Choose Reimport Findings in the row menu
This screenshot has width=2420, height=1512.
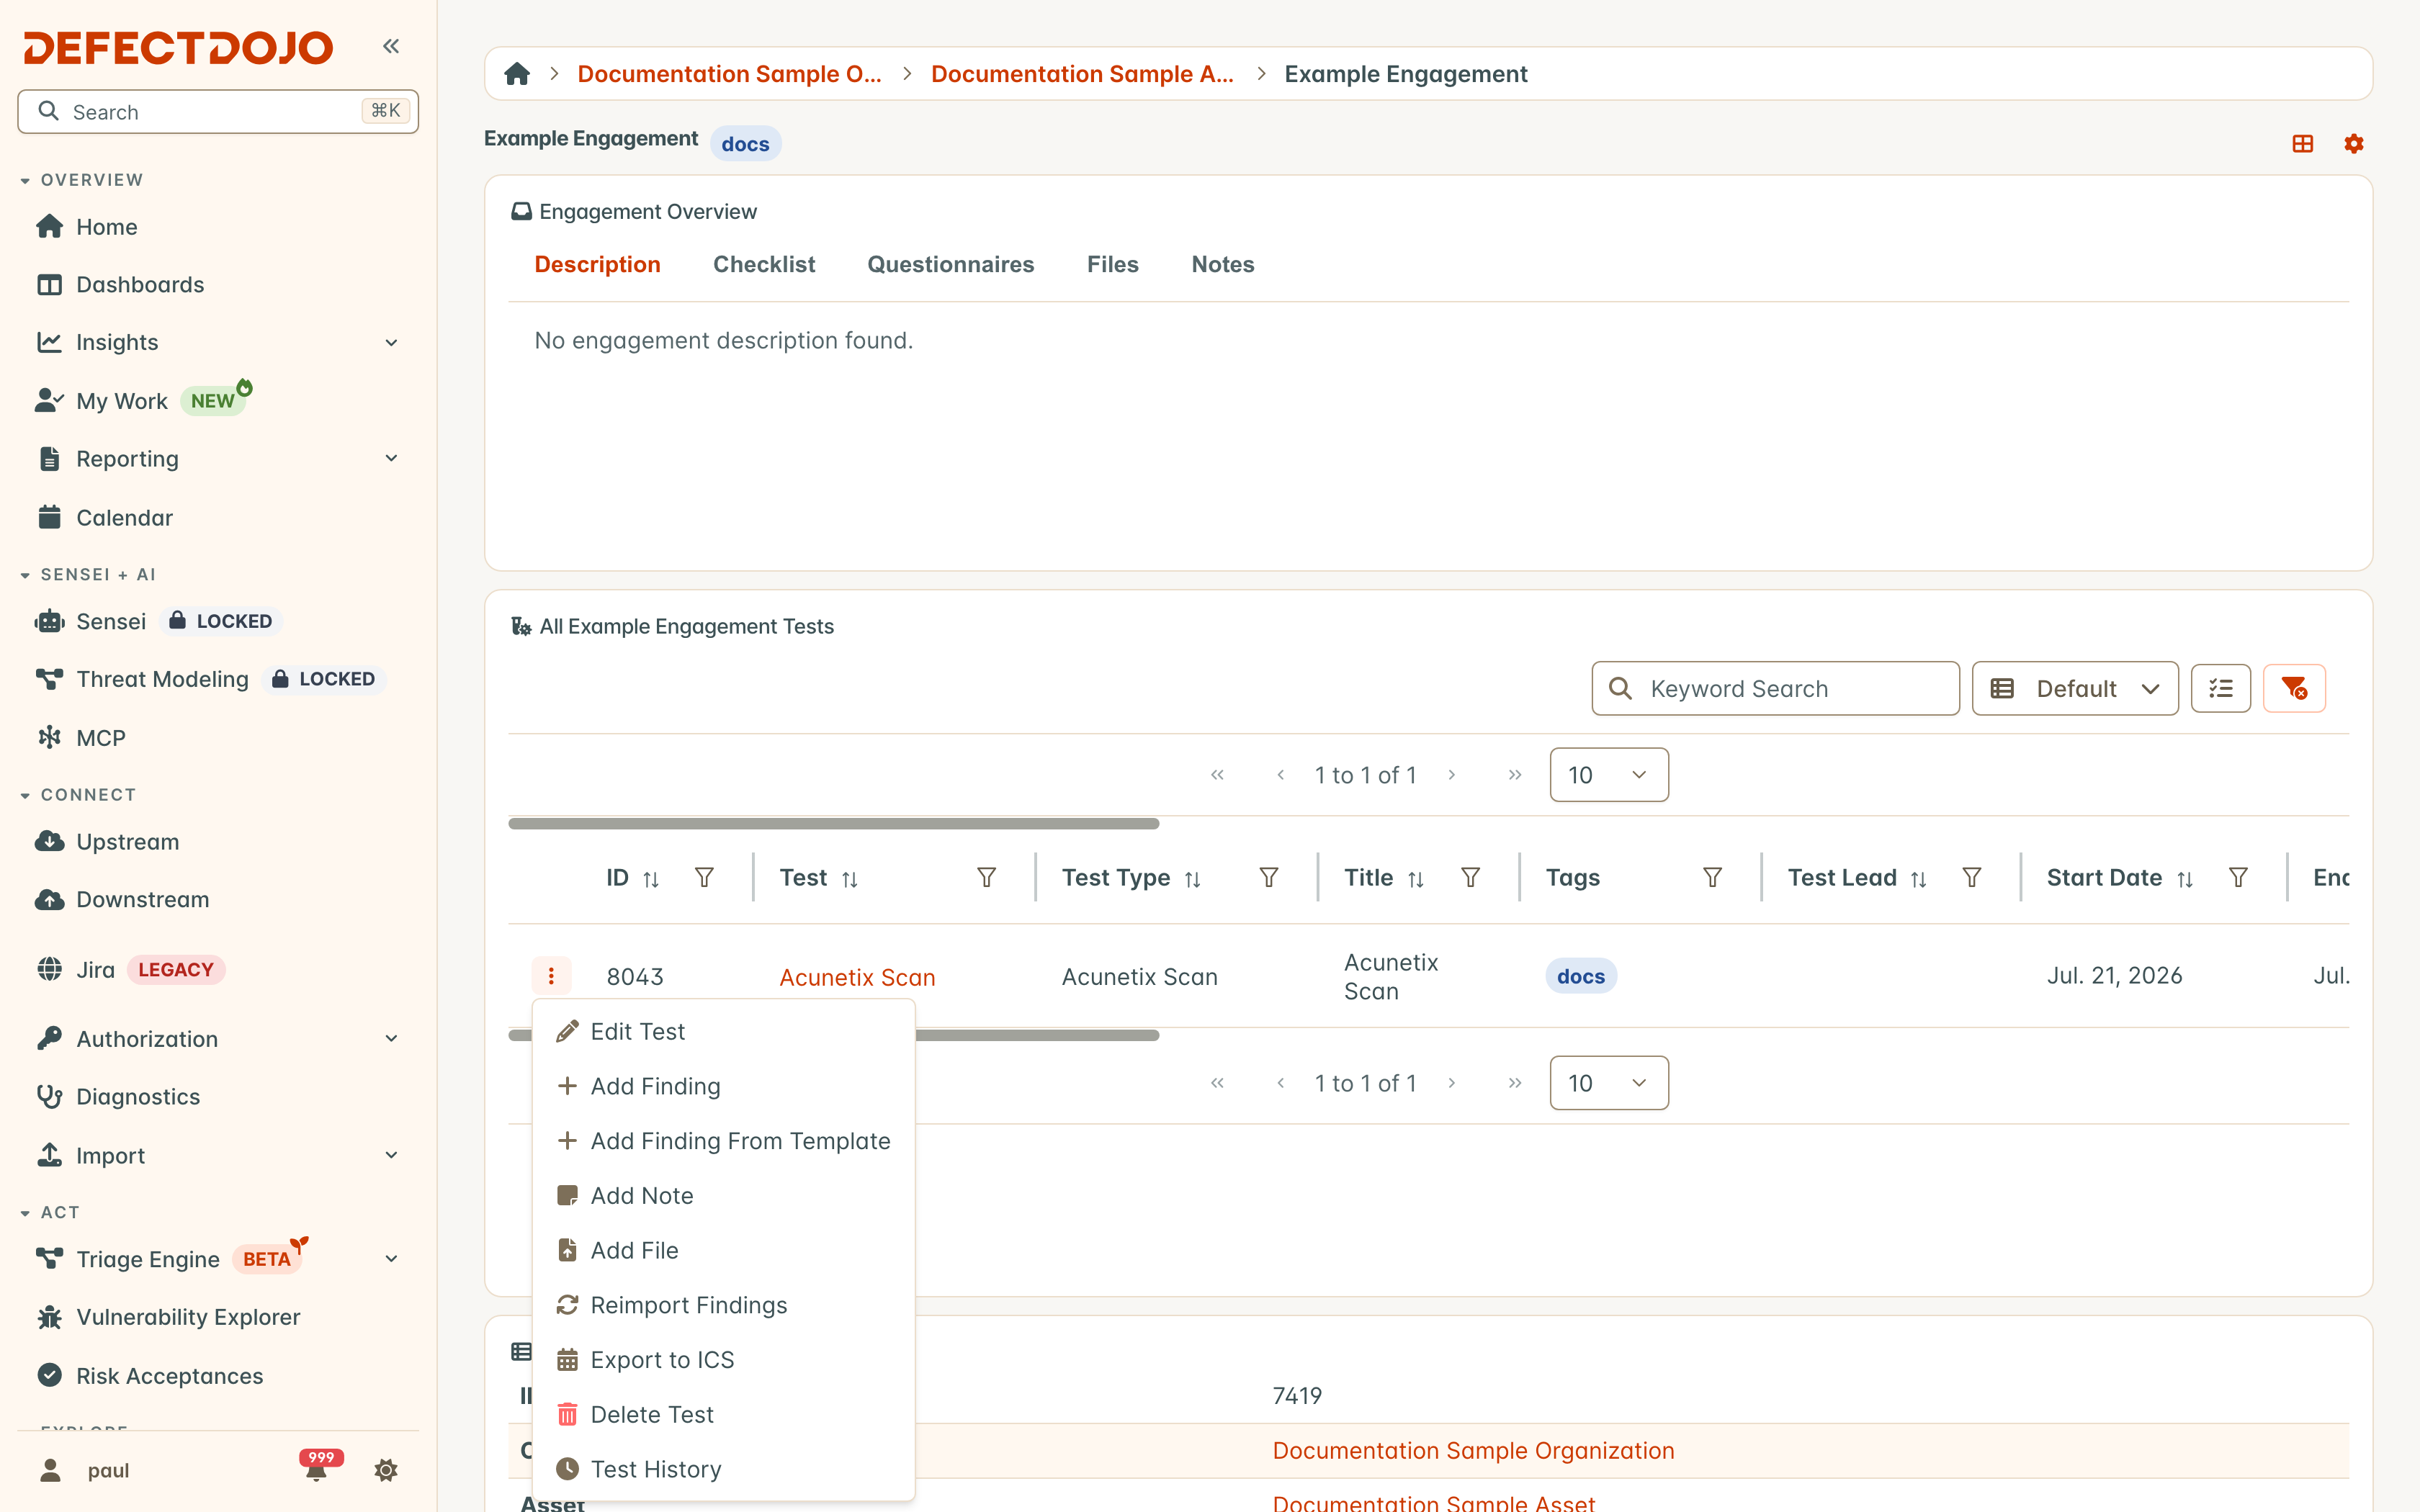point(724,1305)
